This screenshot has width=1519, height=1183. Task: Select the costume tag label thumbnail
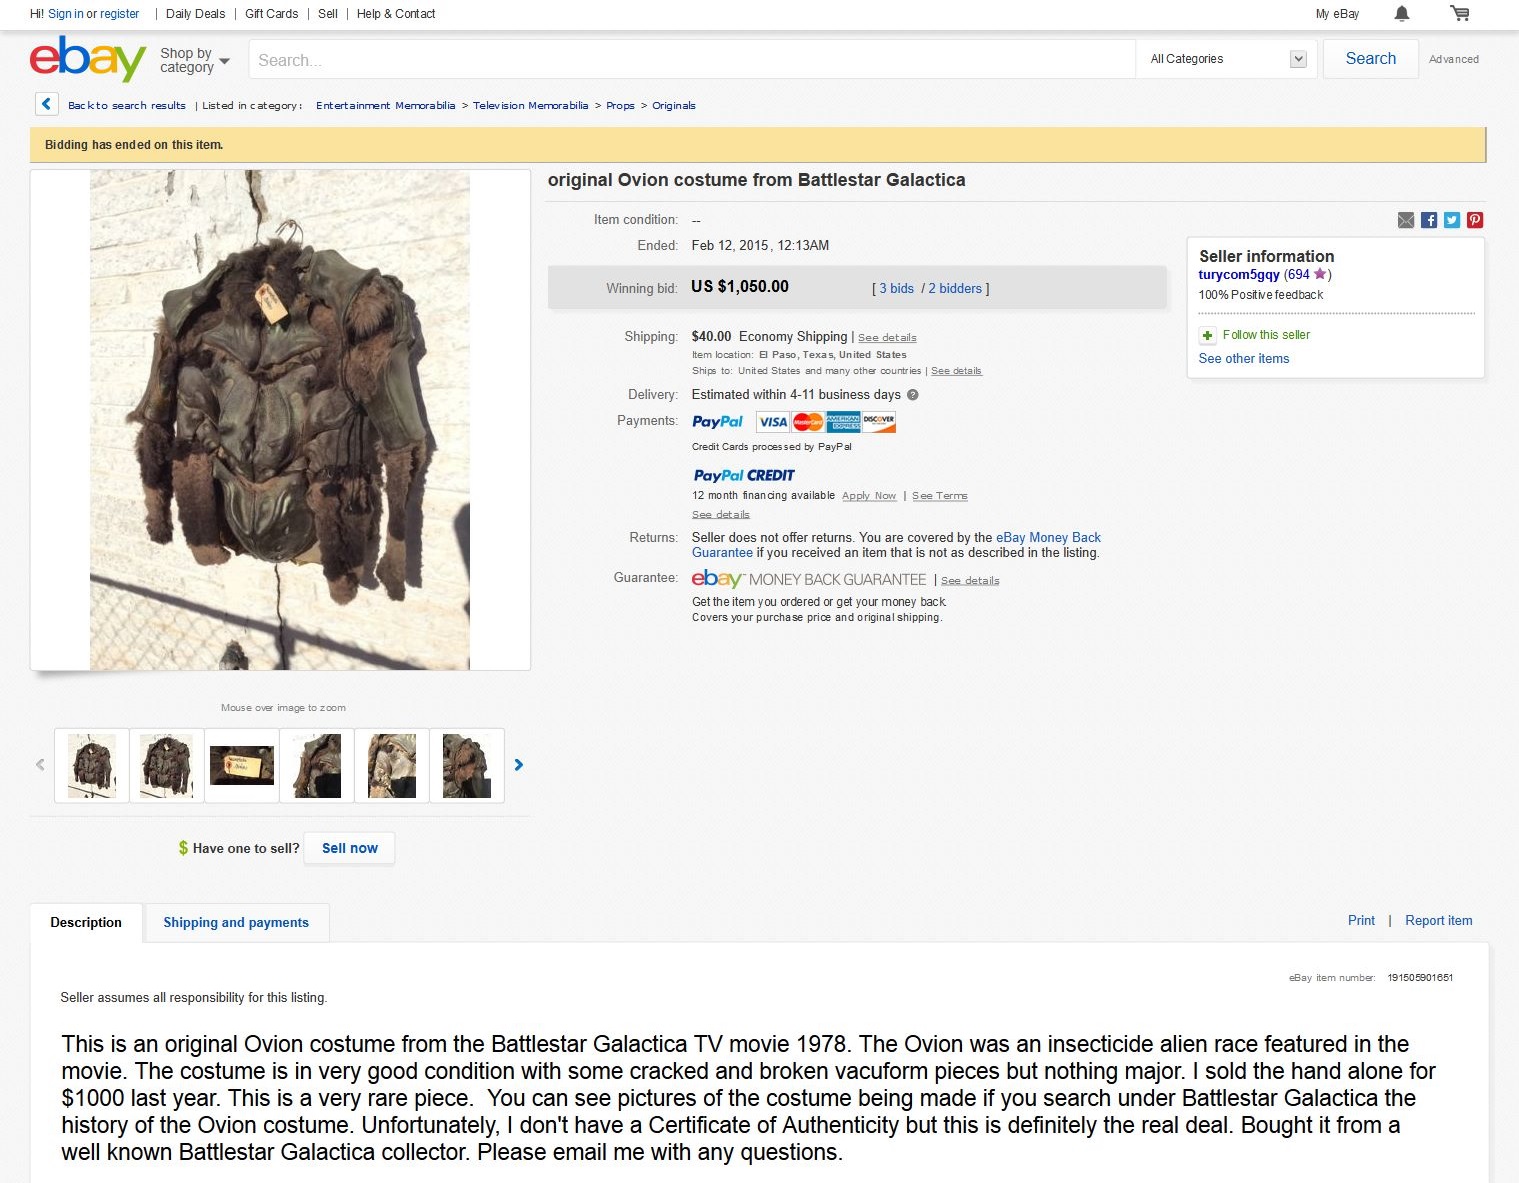tap(242, 766)
